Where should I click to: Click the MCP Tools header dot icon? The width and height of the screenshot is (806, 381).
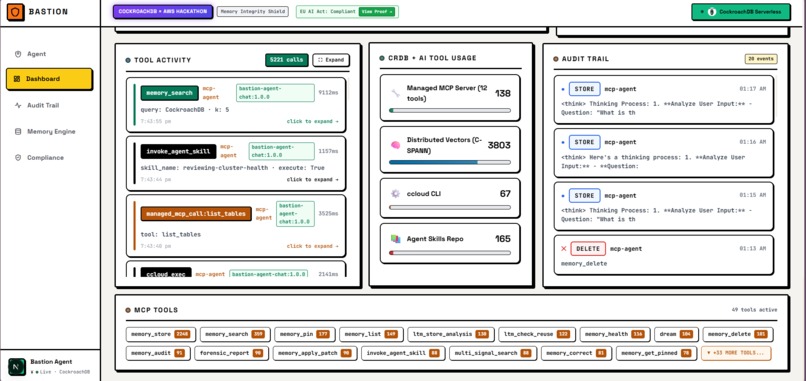[x=128, y=310]
